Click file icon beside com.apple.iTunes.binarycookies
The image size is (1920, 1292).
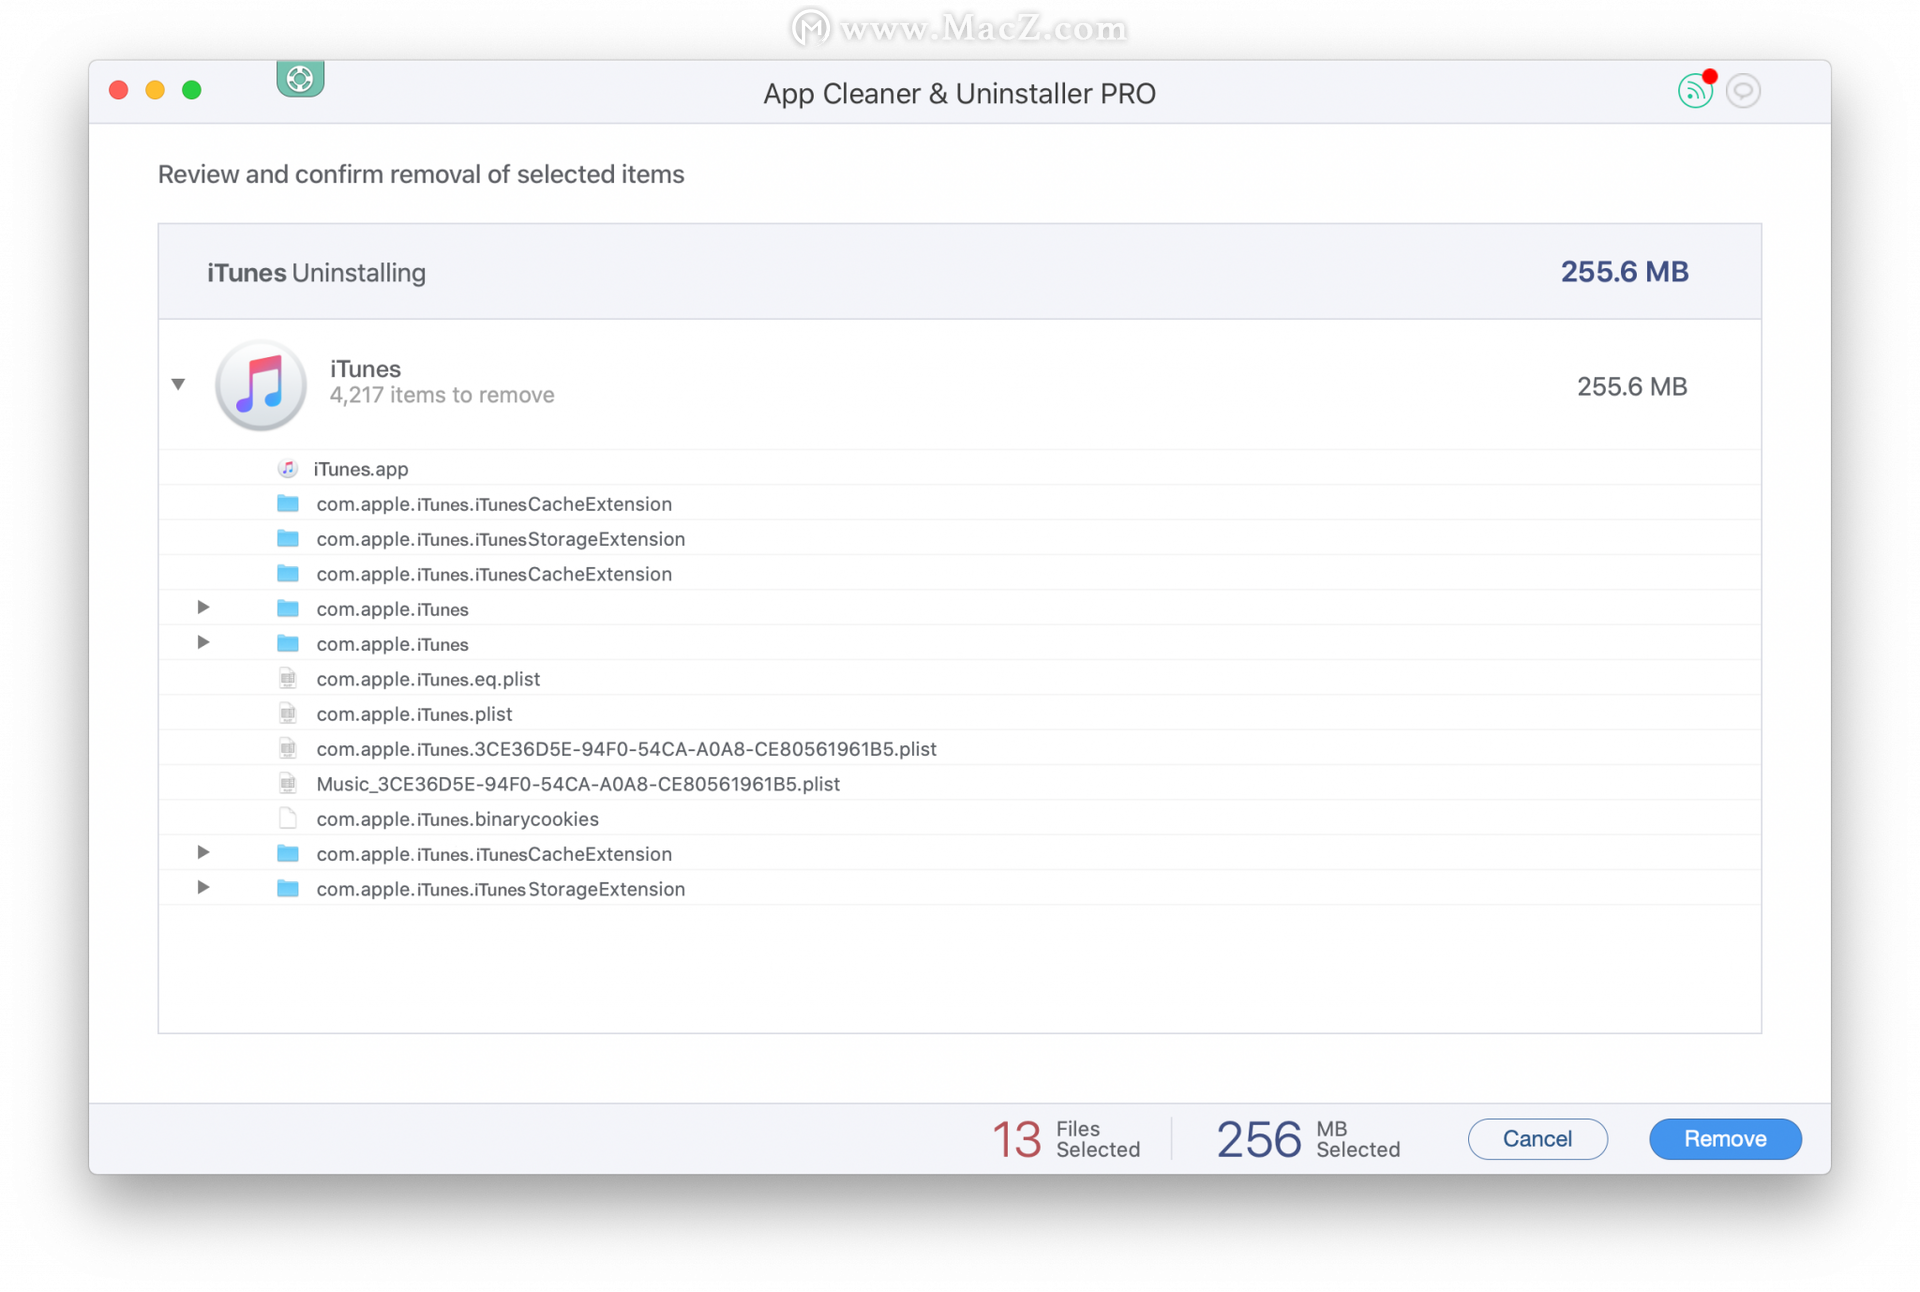tap(288, 818)
